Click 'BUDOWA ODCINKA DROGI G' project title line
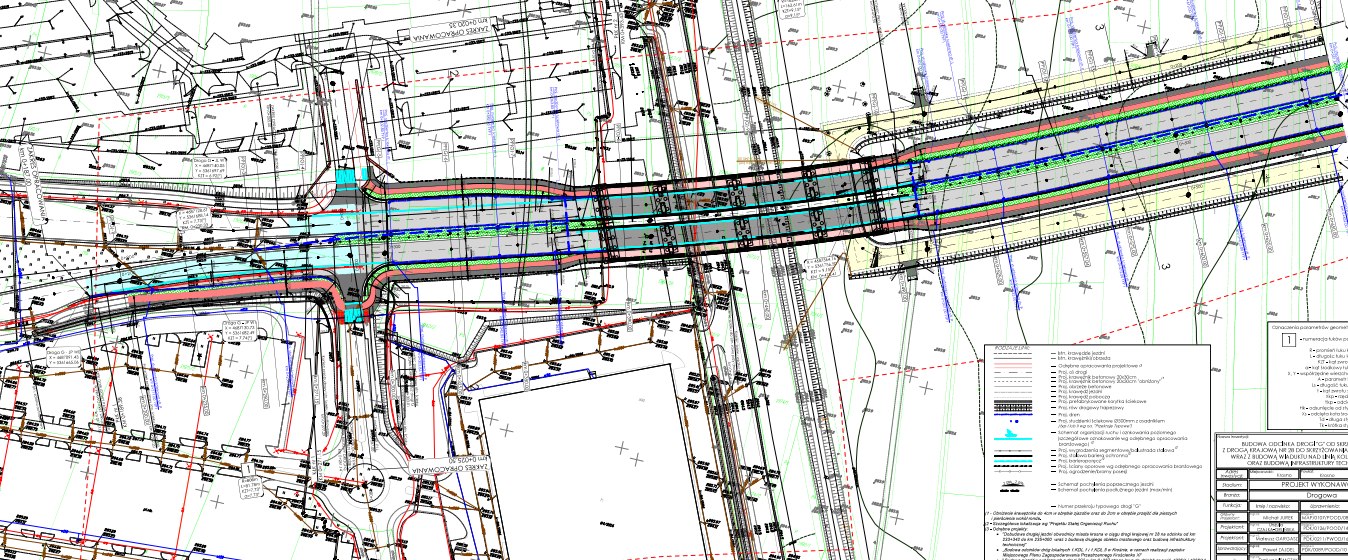This screenshot has width=1348, height=560. click(1295, 444)
